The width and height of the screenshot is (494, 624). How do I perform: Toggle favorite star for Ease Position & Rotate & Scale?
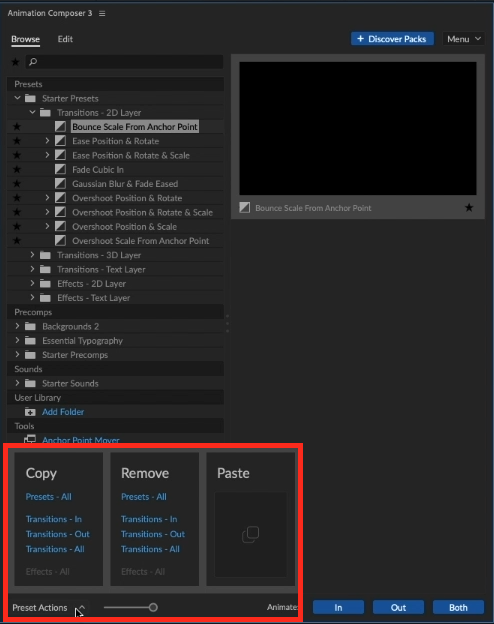click(x=17, y=155)
